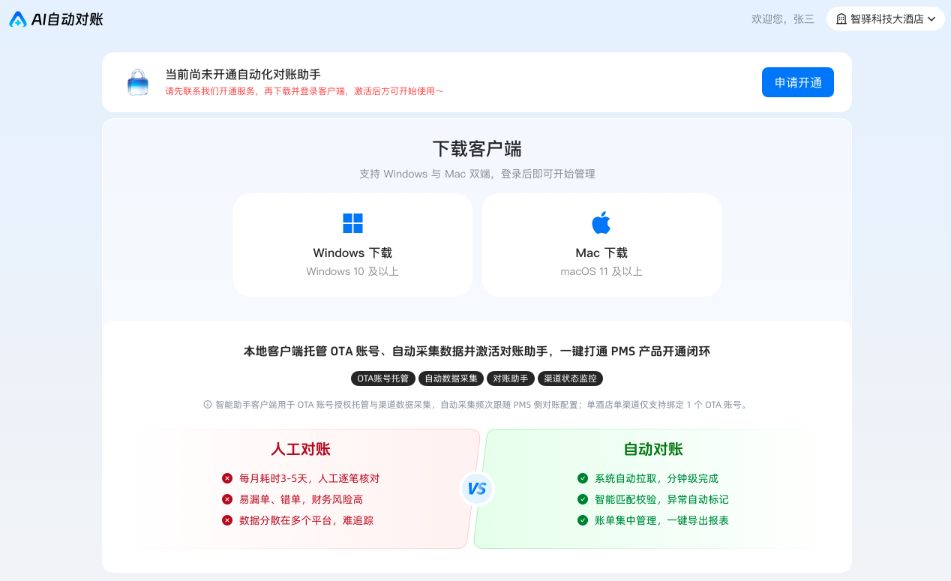The width and height of the screenshot is (951, 581).
Task: Click the chevron arrow in the hotel selector
Action: pos(932,19)
